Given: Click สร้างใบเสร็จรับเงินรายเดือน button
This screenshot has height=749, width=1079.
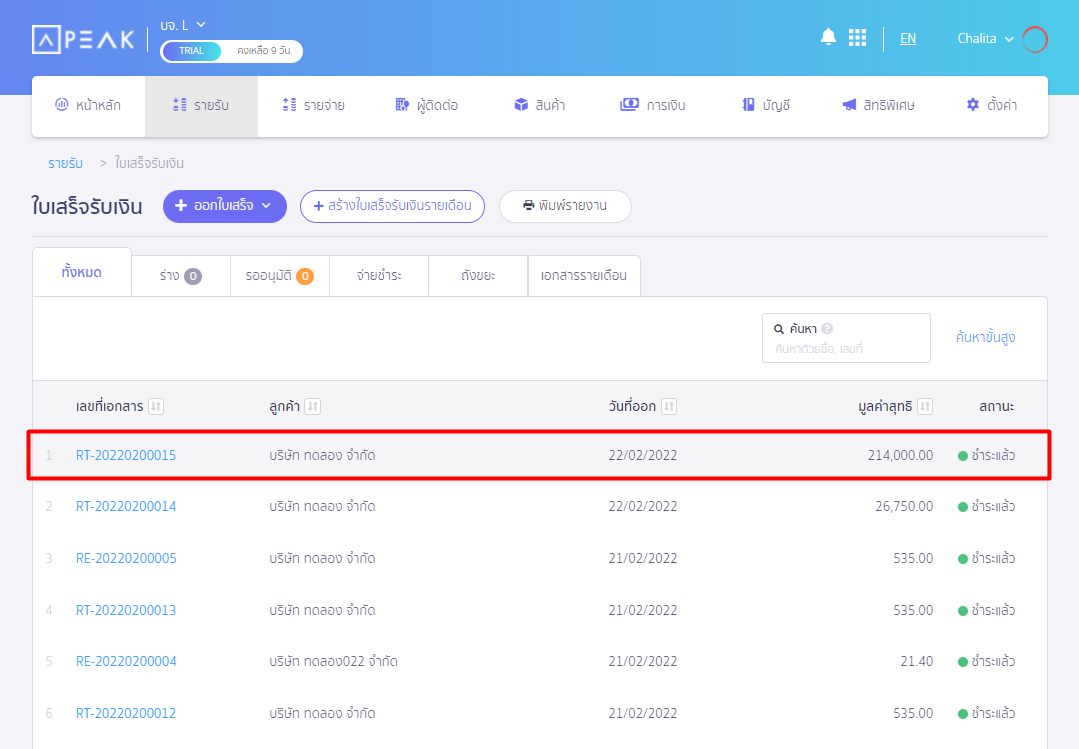Looking at the screenshot, I should (x=392, y=206).
